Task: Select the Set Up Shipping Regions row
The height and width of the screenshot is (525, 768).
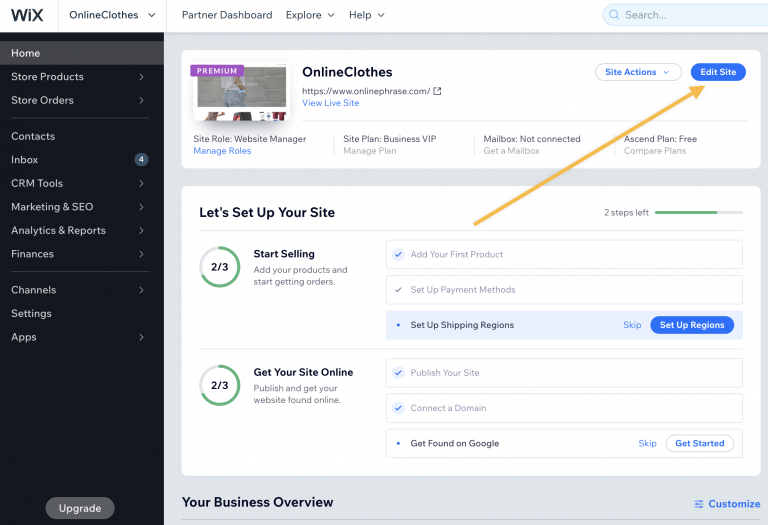Action: click(564, 325)
